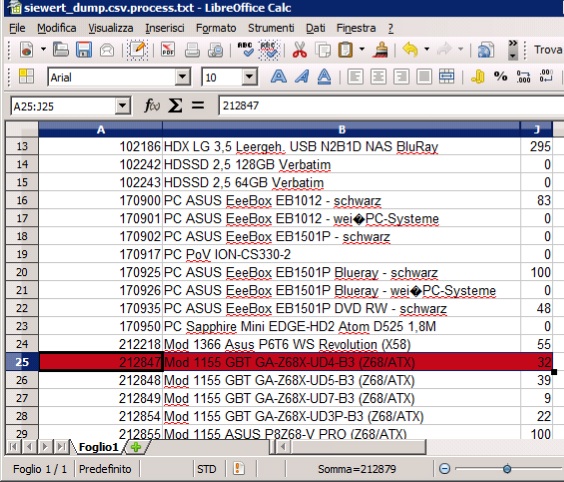Click Add Decimal Place icon

[x=523, y=76]
